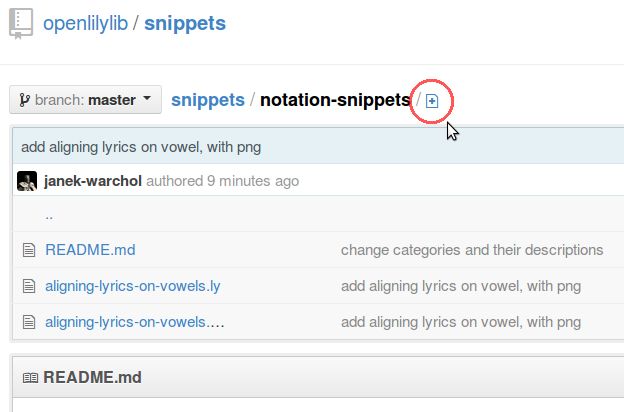Click the open book icon beside README.md heading
The height and width of the screenshot is (412, 624).
30,377
